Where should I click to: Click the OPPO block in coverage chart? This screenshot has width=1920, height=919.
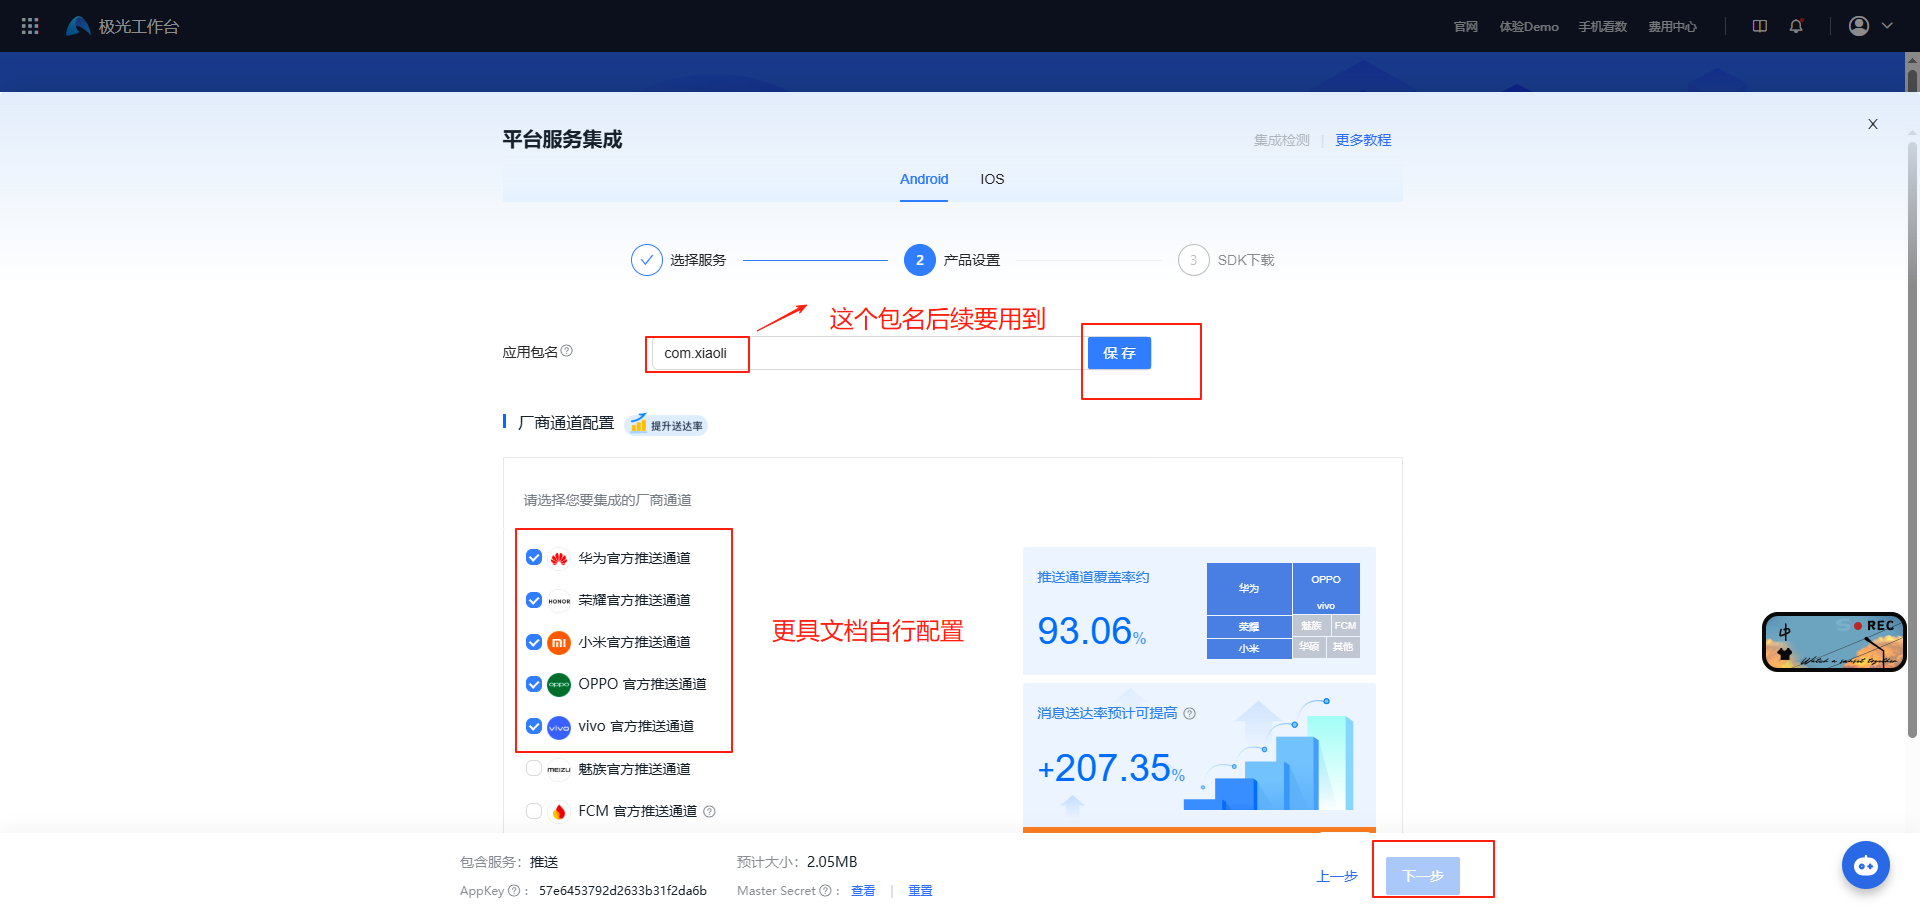[1326, 579]
